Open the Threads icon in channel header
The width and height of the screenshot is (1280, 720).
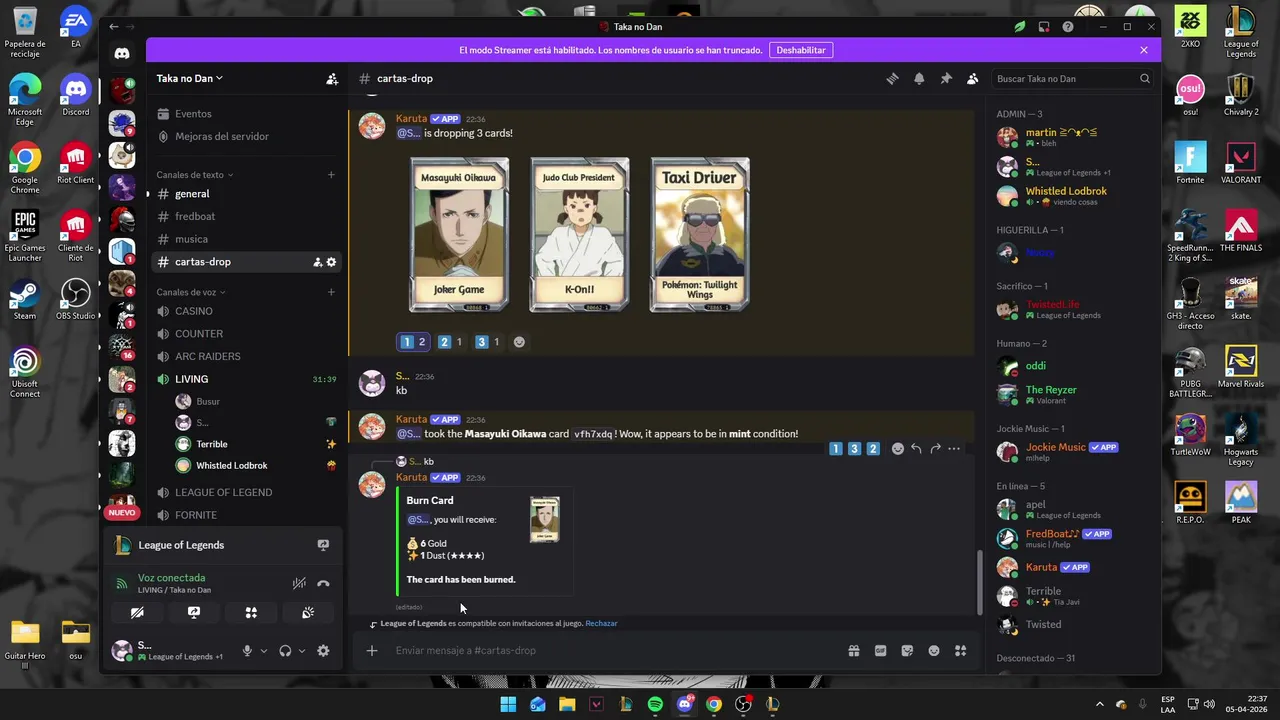point(892,79)
